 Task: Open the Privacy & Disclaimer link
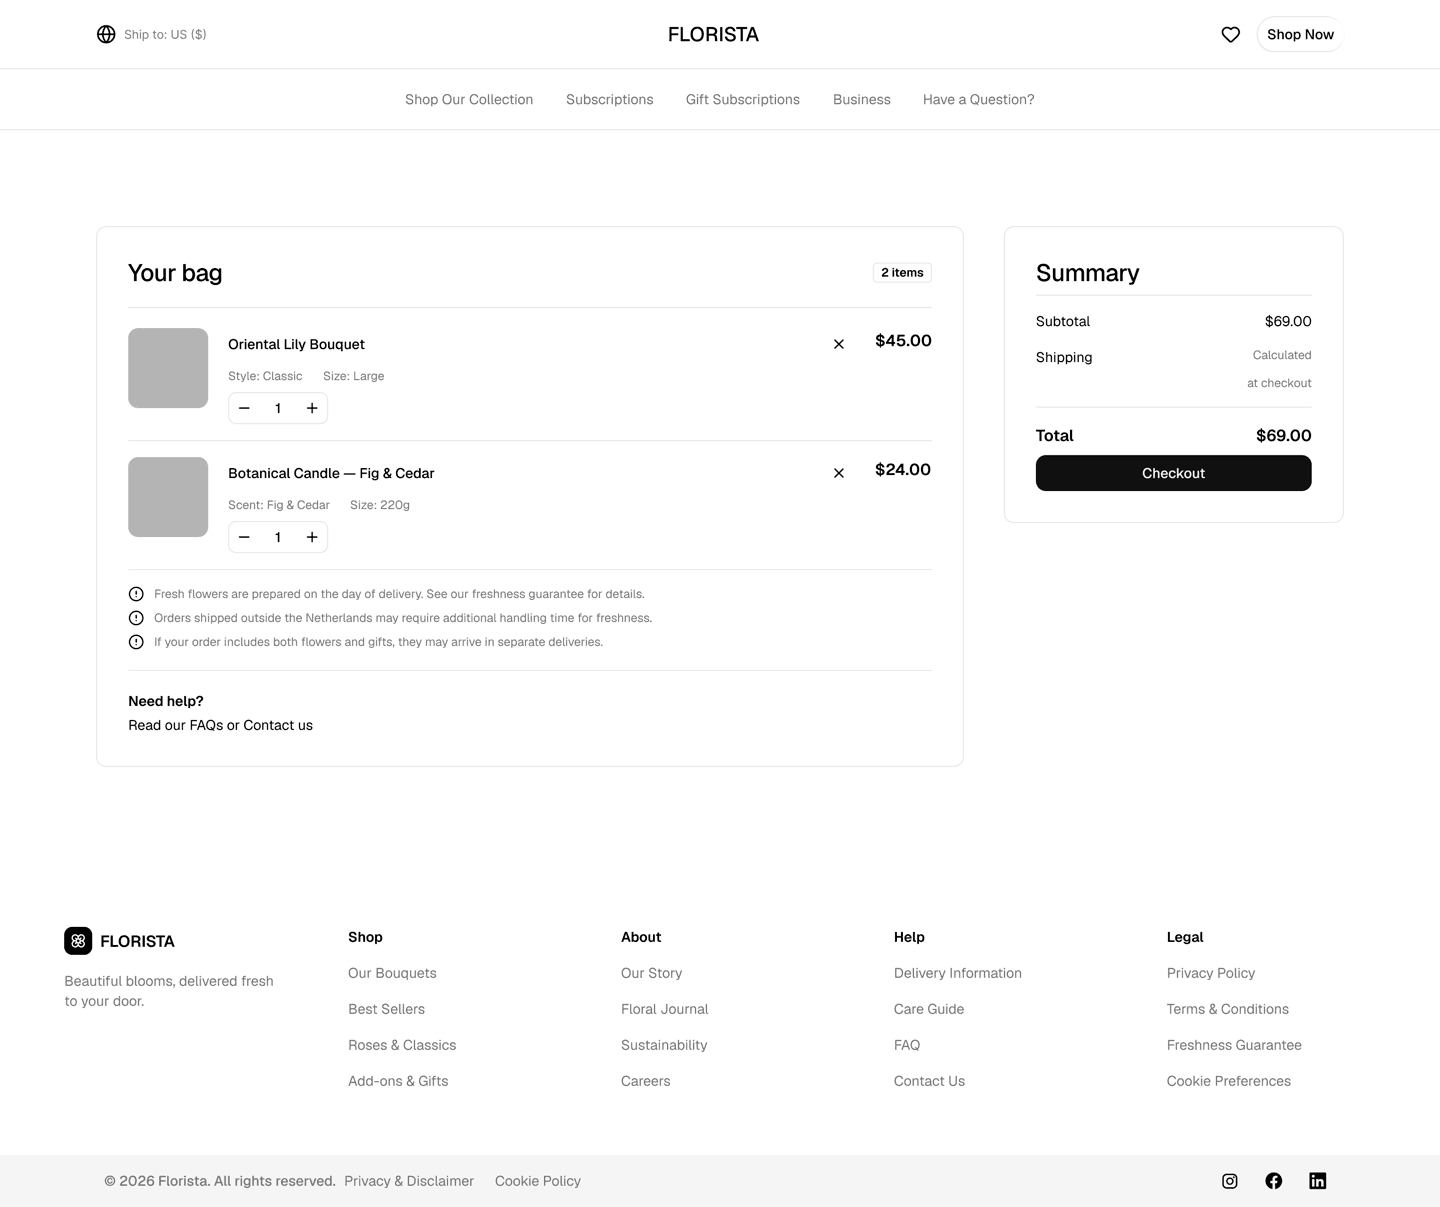coord(409,1181)
